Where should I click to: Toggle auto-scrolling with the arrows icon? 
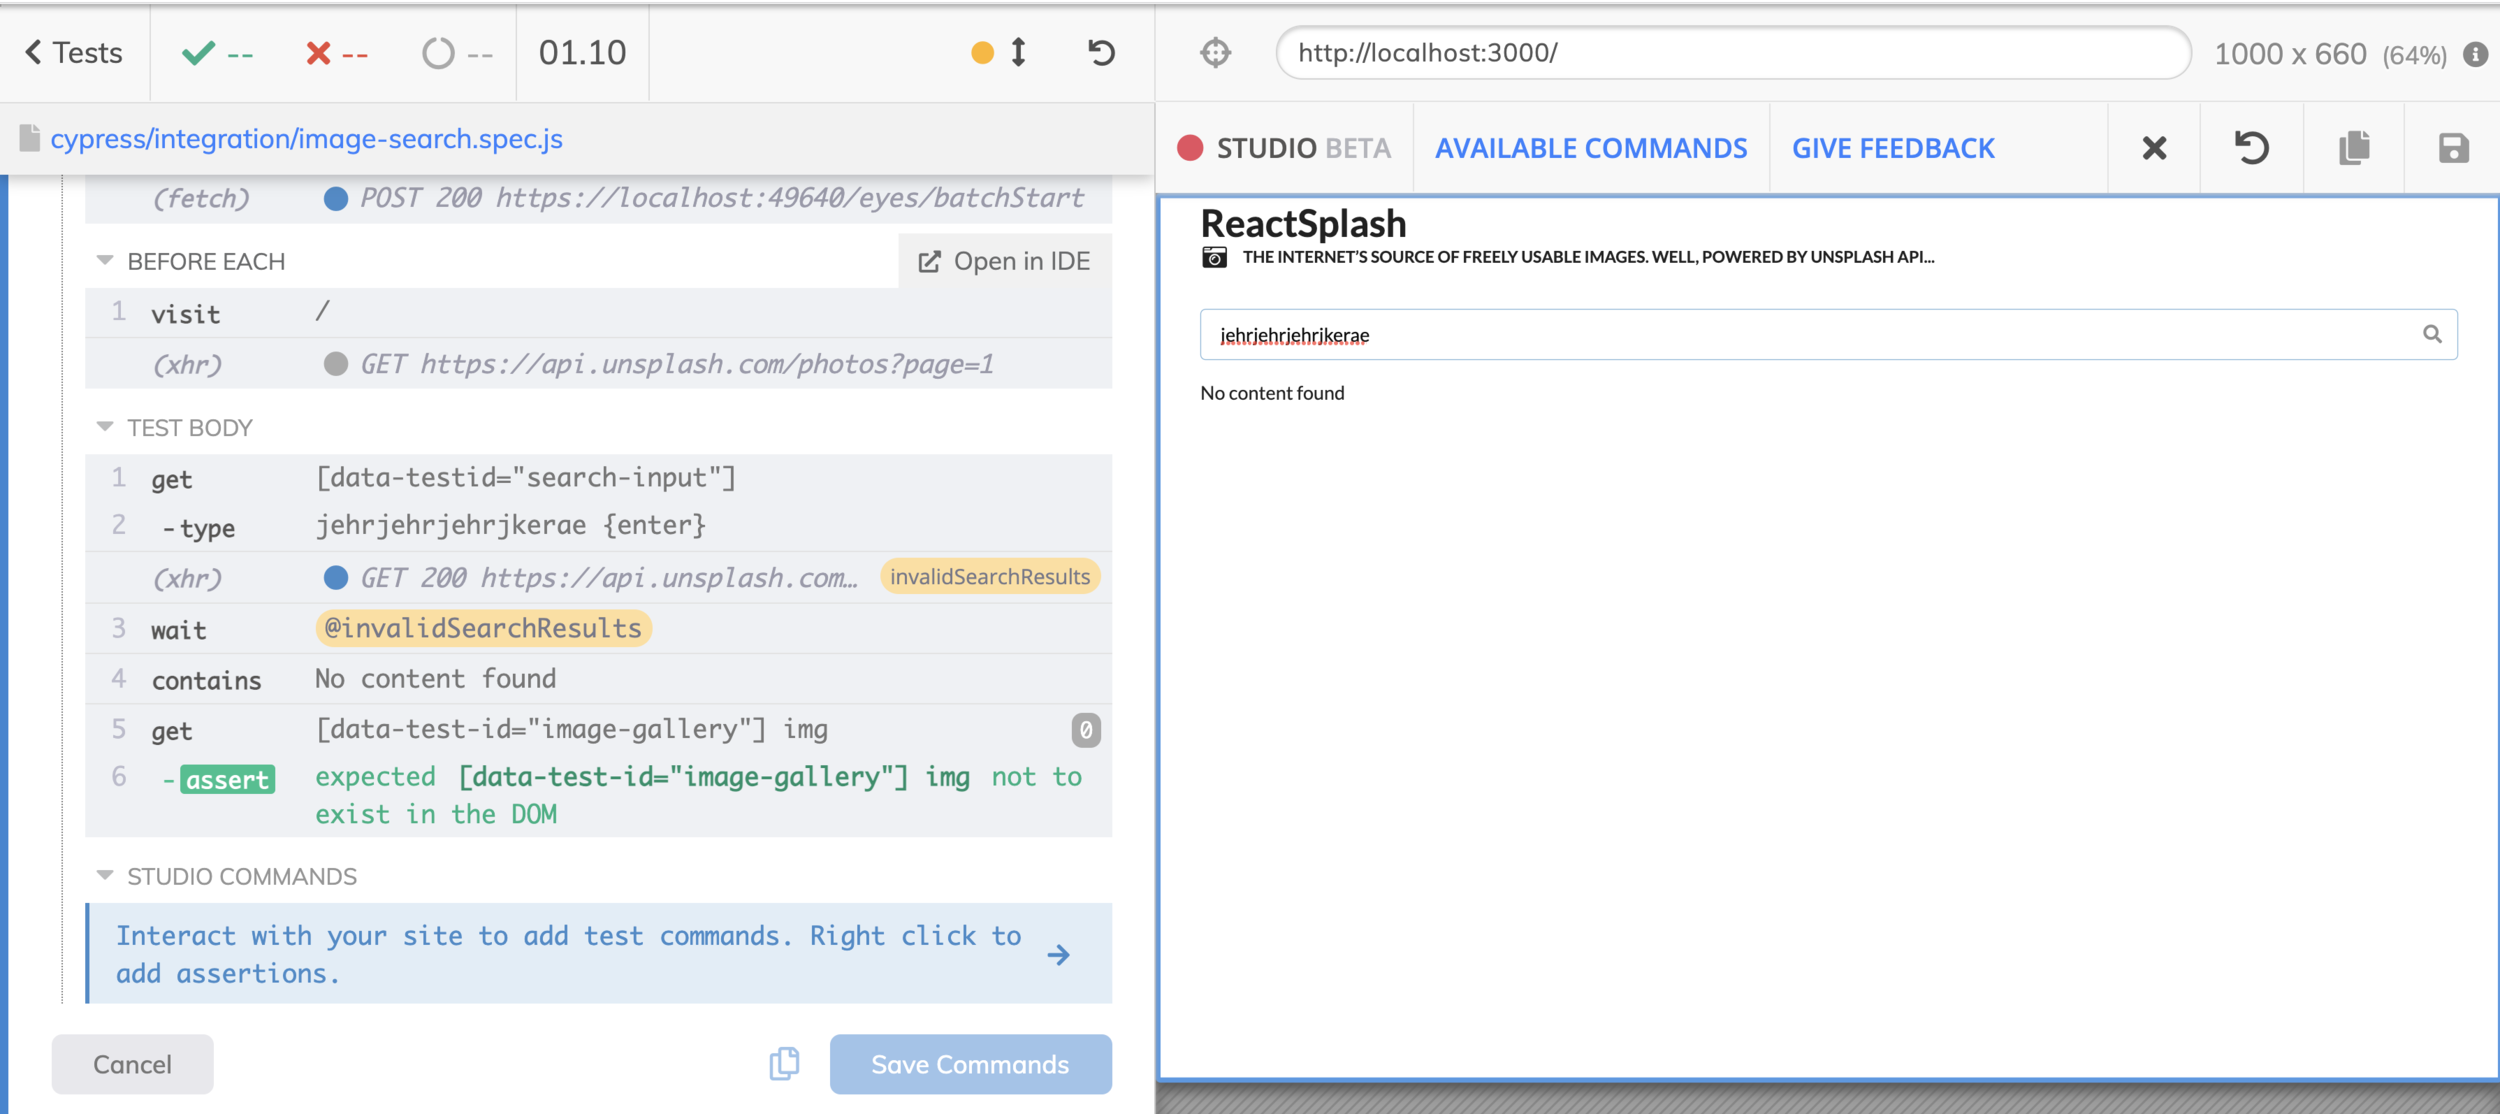tap(1018, 52)
